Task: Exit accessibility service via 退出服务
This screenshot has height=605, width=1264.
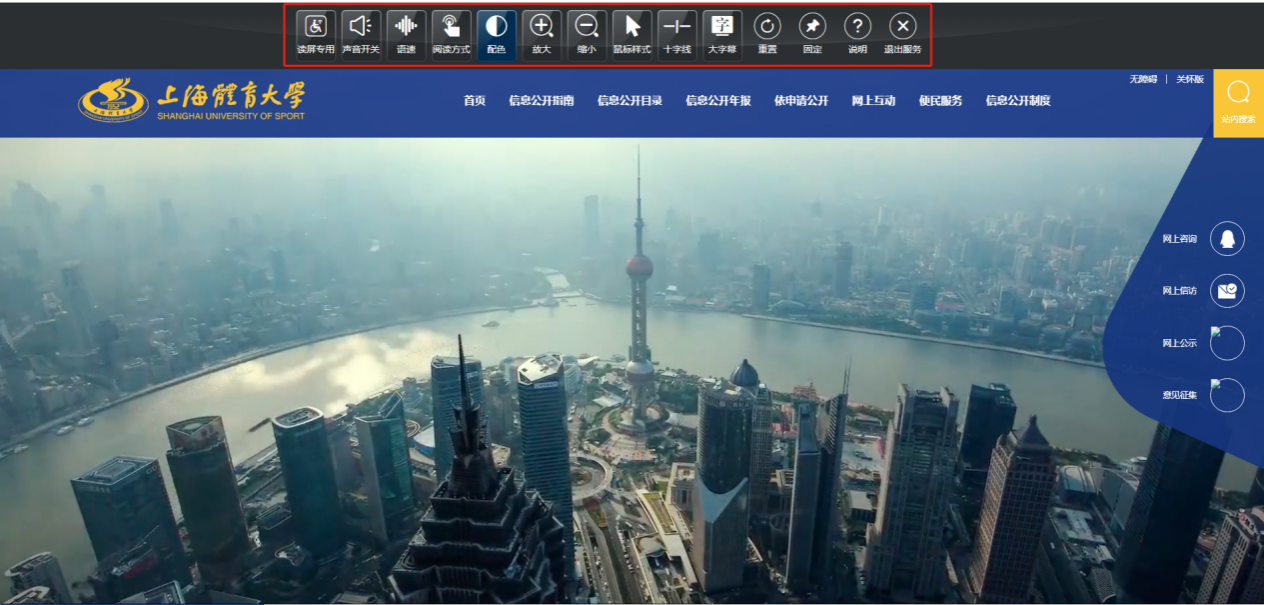Action: click(x=902, y=34)
